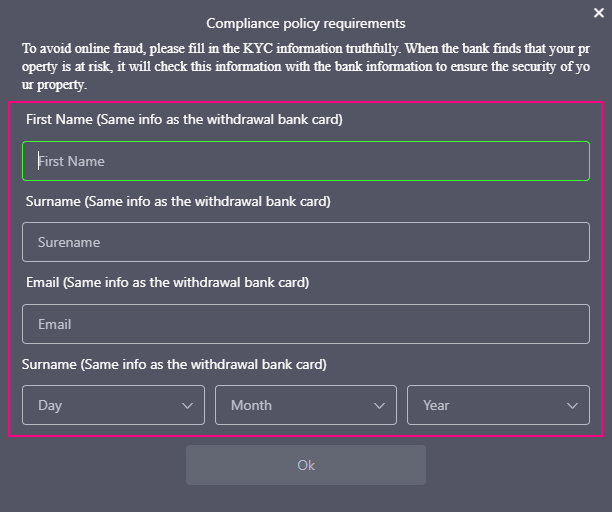
Task: Click the Day placeholder text
Action: (x=50, y=405)
